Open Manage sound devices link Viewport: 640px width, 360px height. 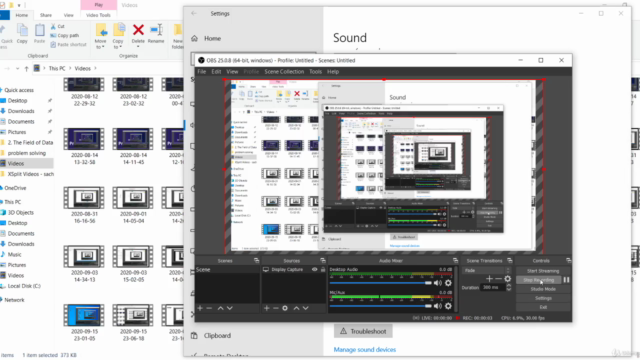365,350
